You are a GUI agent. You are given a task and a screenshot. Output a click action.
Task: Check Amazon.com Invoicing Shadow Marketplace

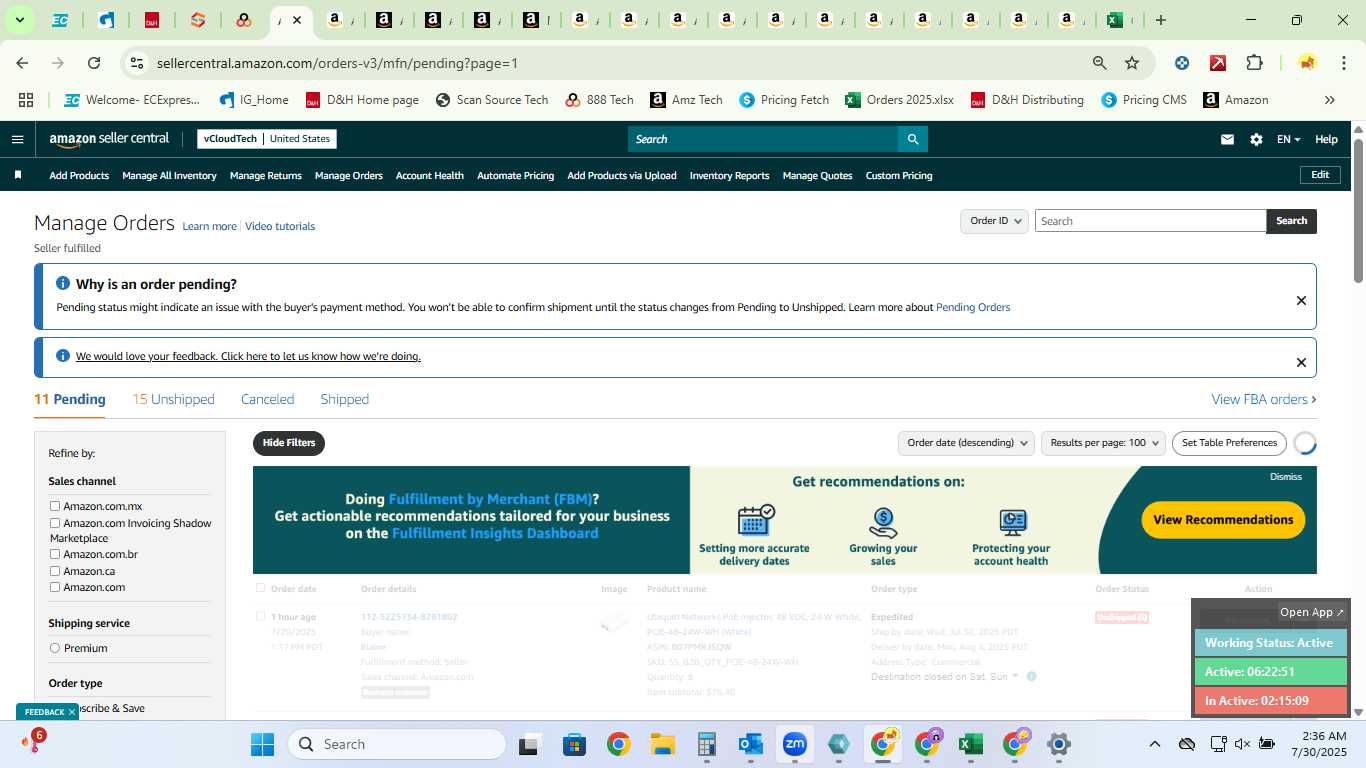click(x=55, y=523)
